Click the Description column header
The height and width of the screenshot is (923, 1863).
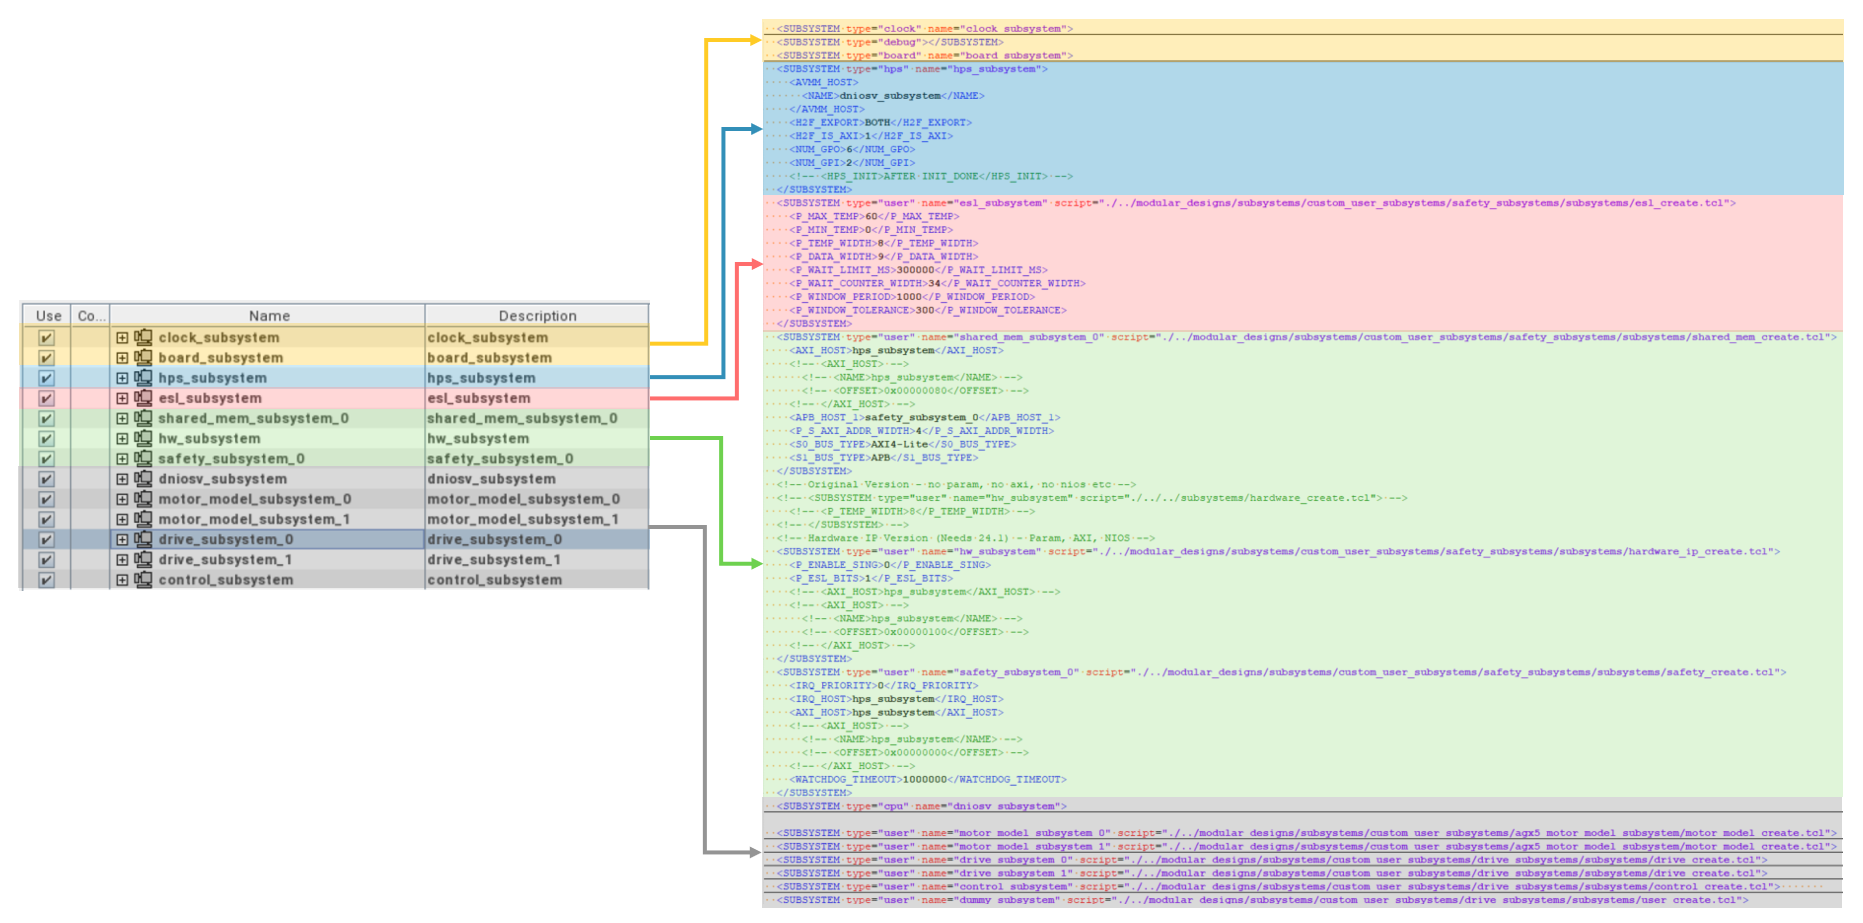(x=537, y=316)
